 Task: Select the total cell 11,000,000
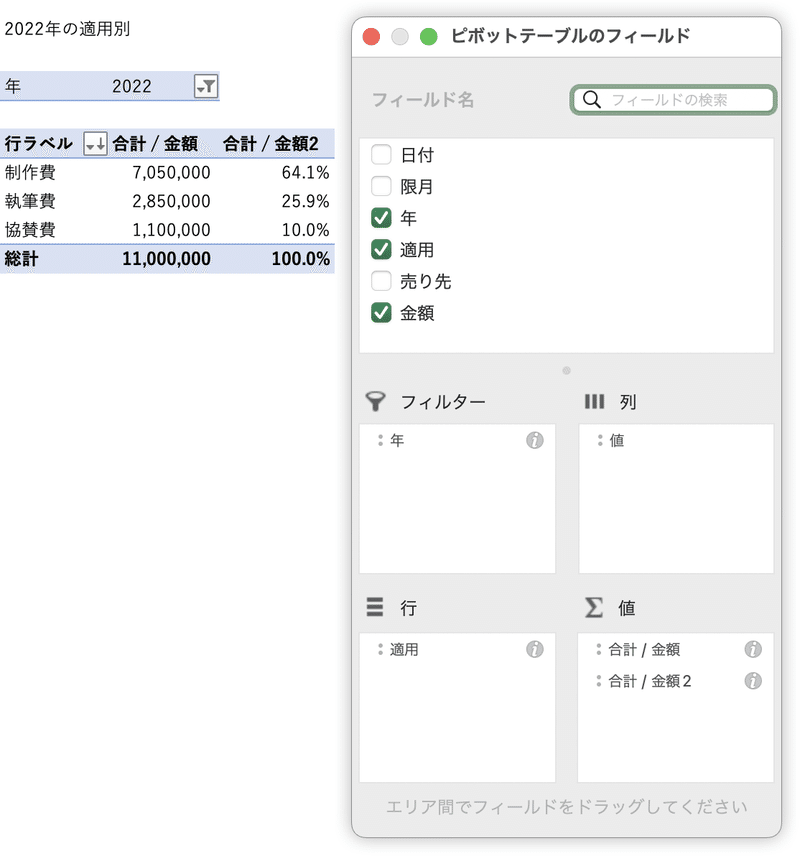click(162, 259)
